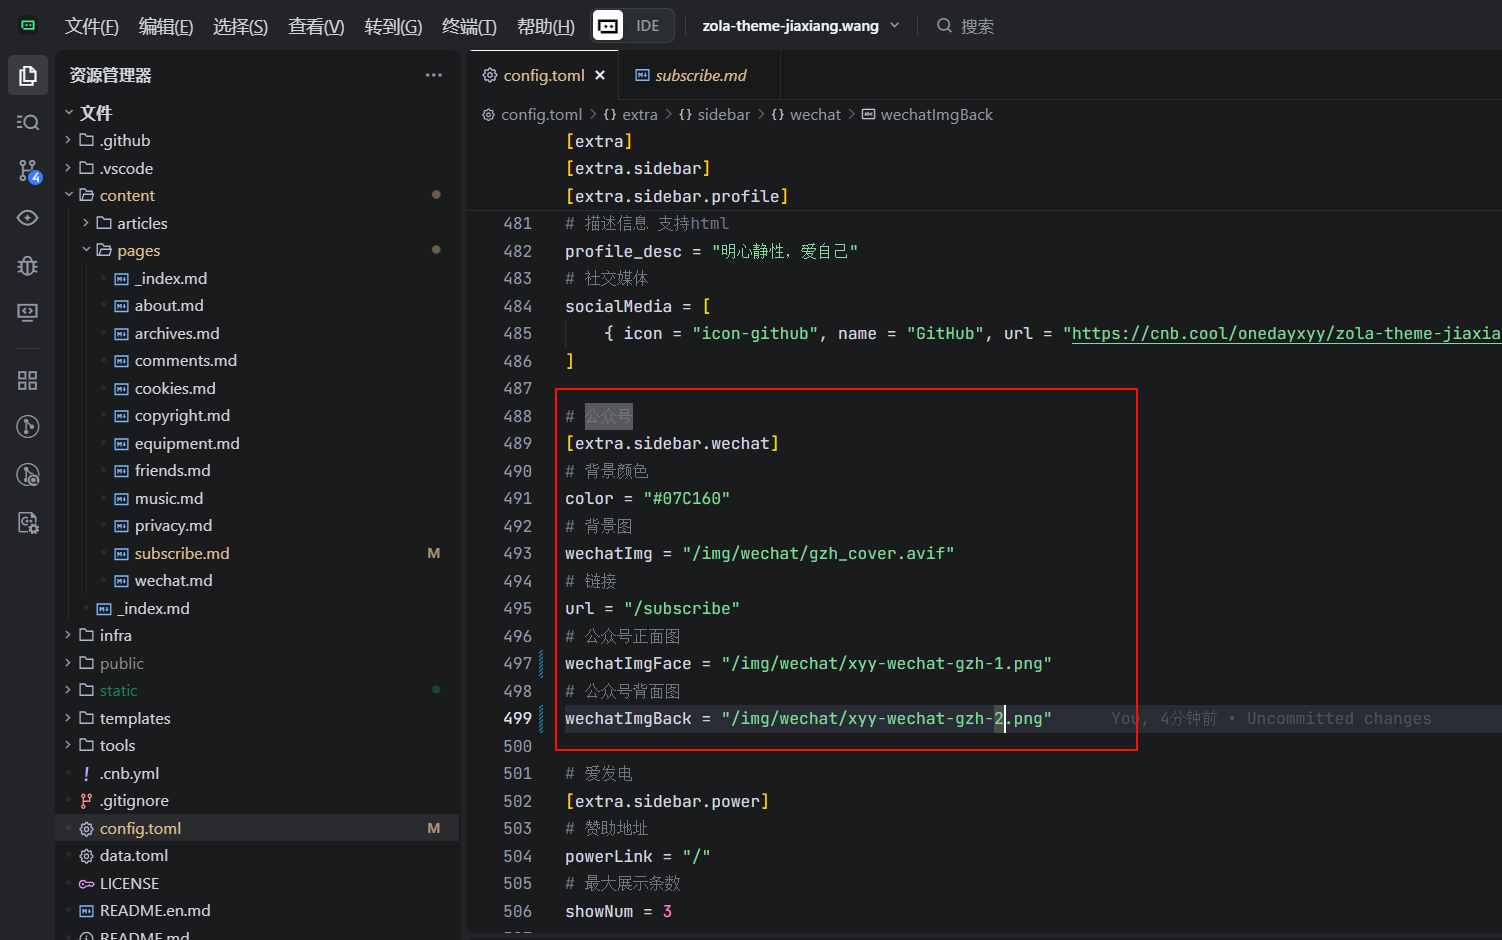Click the 搜索 search field in title bar

[977, 26]
